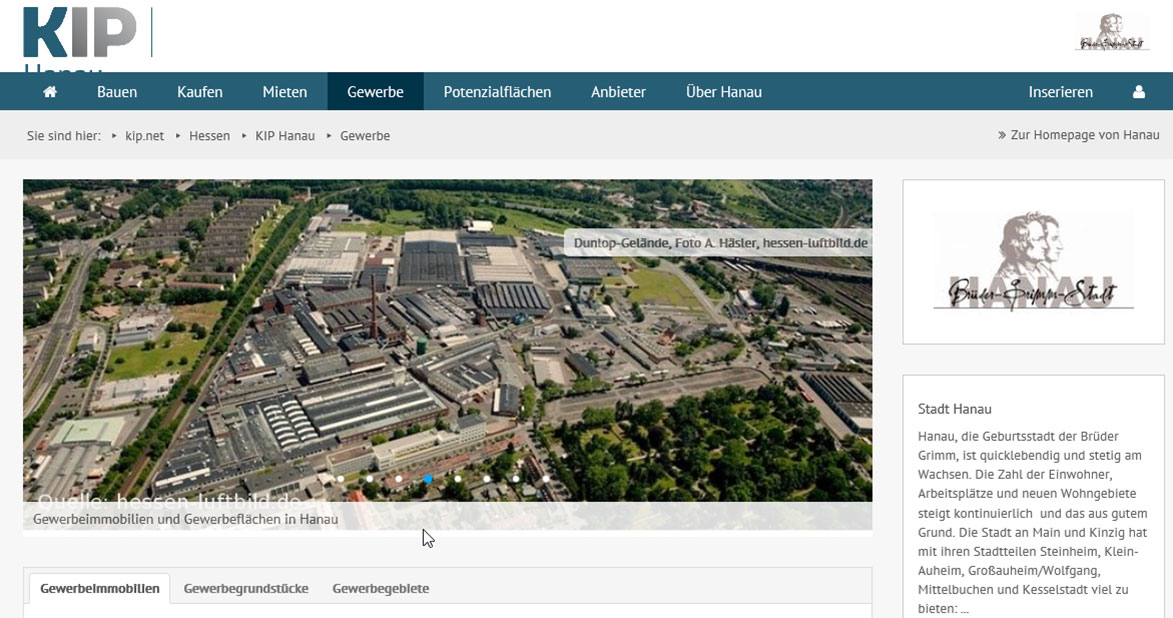The height and width of the screenshot is (618, 1173).
Task: Open the Bauen menu
Action: [117, 92]
